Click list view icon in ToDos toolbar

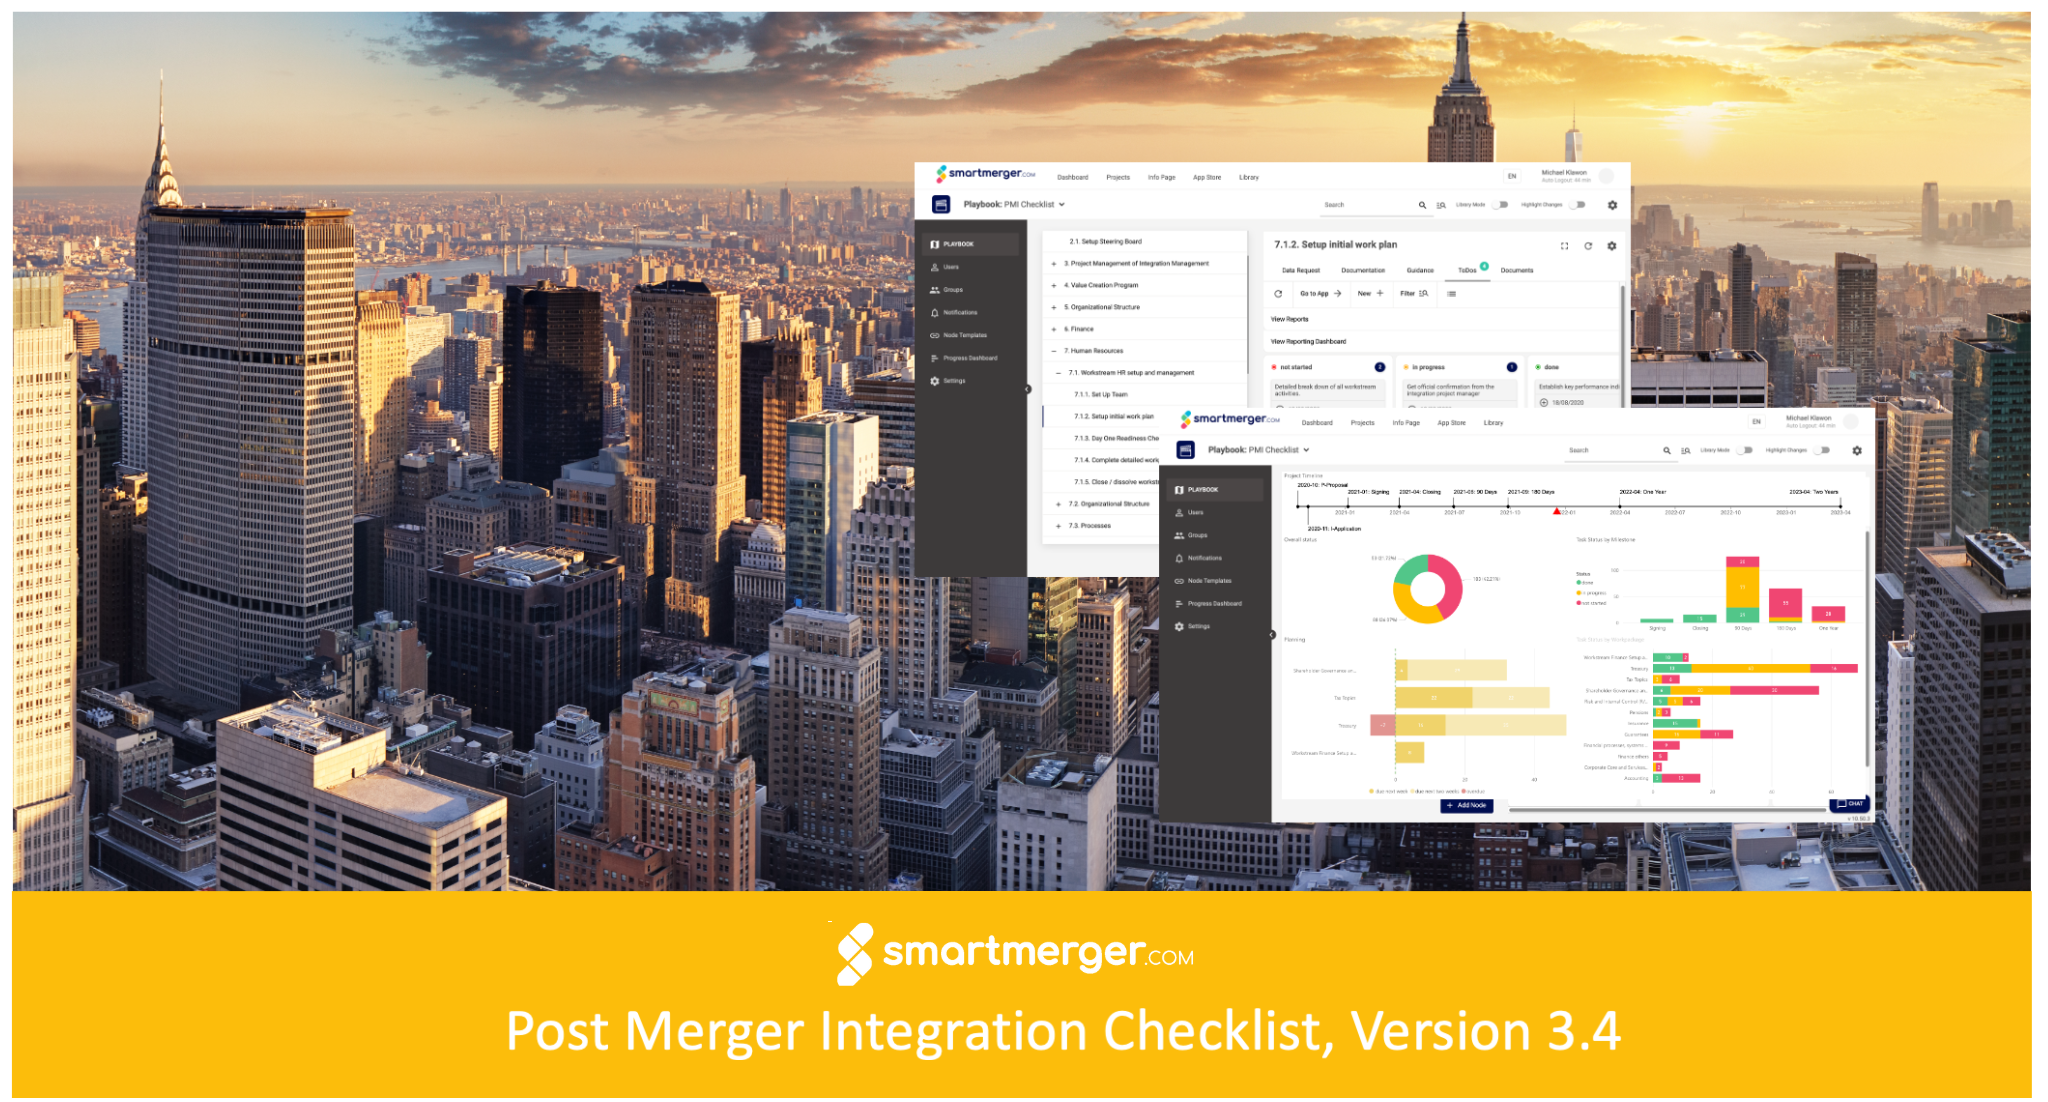[1452, 294]
